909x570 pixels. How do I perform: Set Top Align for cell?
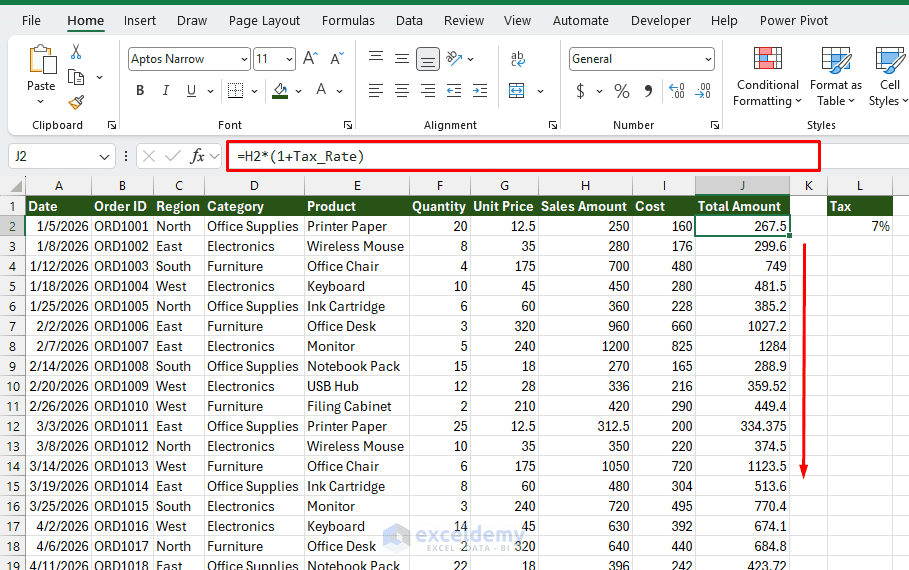[376, 58]
